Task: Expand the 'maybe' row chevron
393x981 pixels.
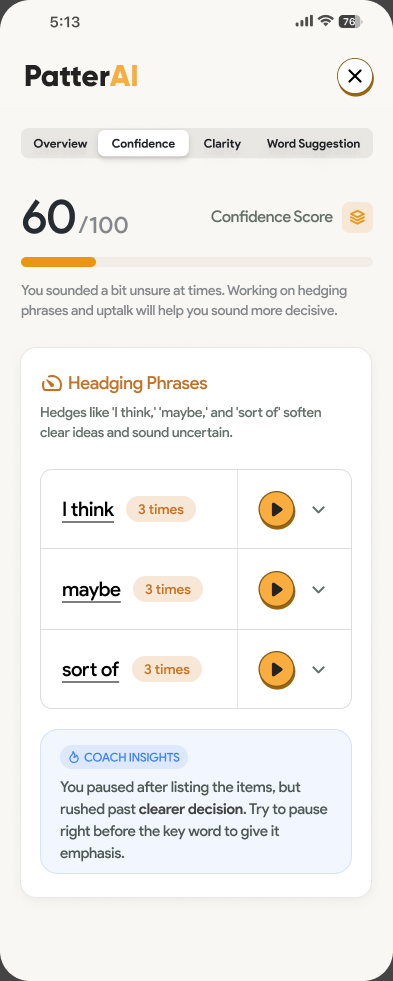Action: pyautogui.click(x=319, y=589)
